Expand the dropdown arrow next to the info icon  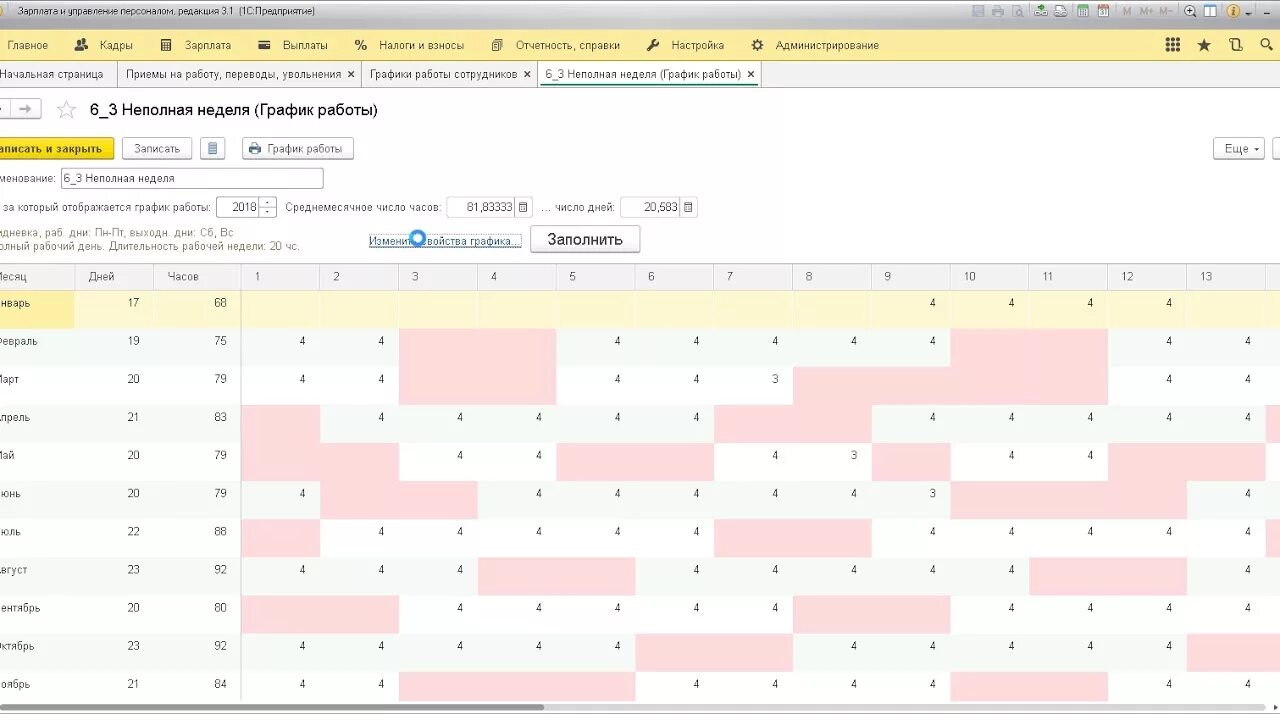pyautogui.click(x=1249, y=13)
